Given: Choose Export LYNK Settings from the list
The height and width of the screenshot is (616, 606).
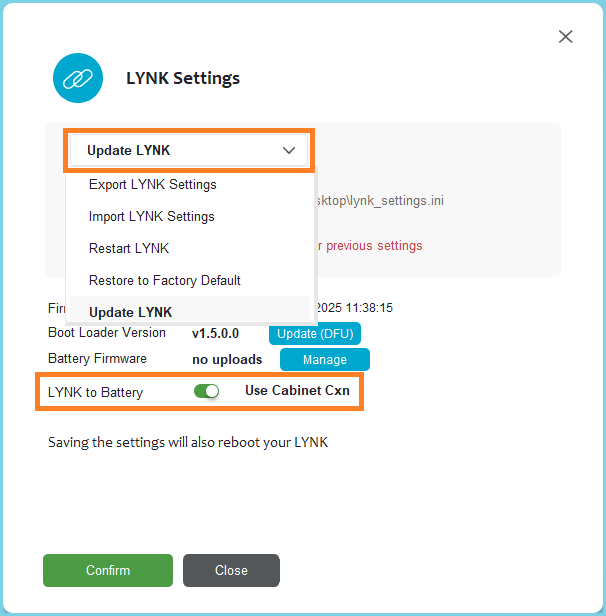Looking at the screenshot, I should point(152,184).
